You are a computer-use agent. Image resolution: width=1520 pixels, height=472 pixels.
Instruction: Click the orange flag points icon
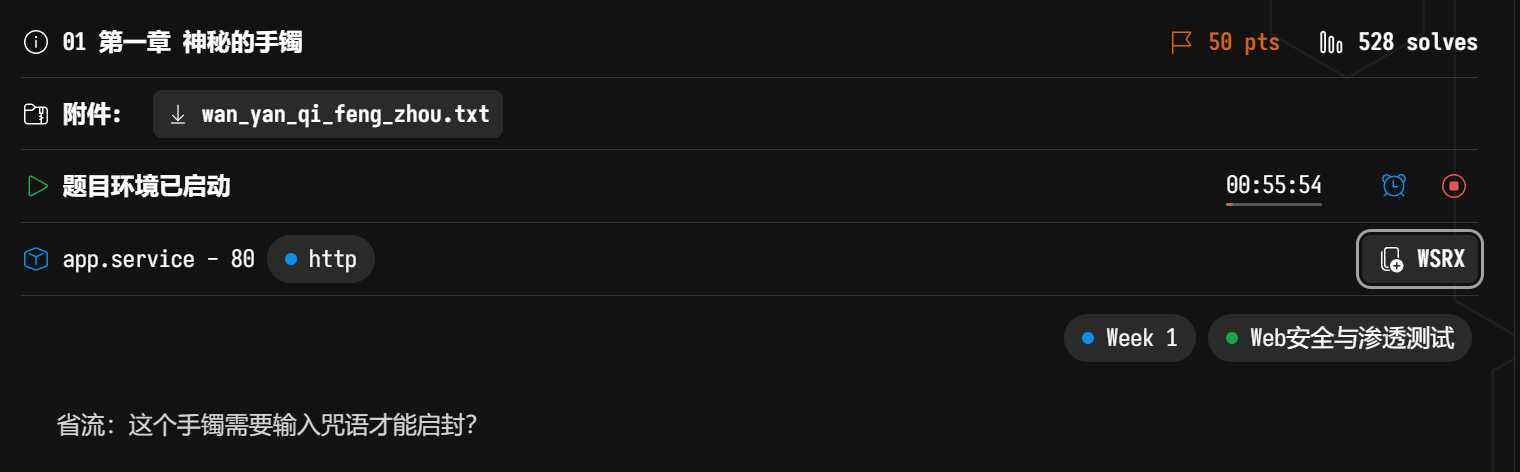click(1182, 42)
